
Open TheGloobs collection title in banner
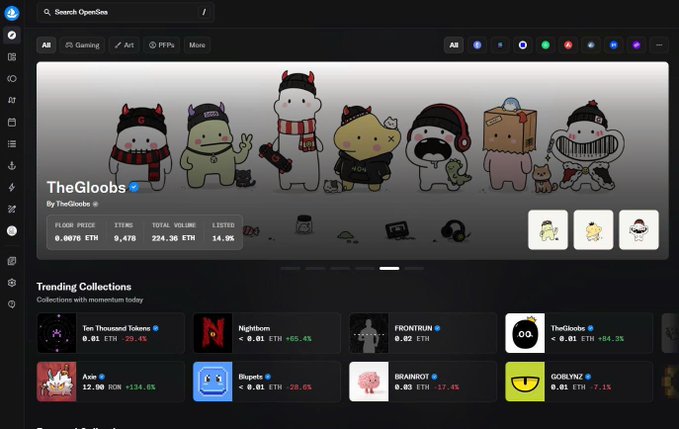click(86, 187)
